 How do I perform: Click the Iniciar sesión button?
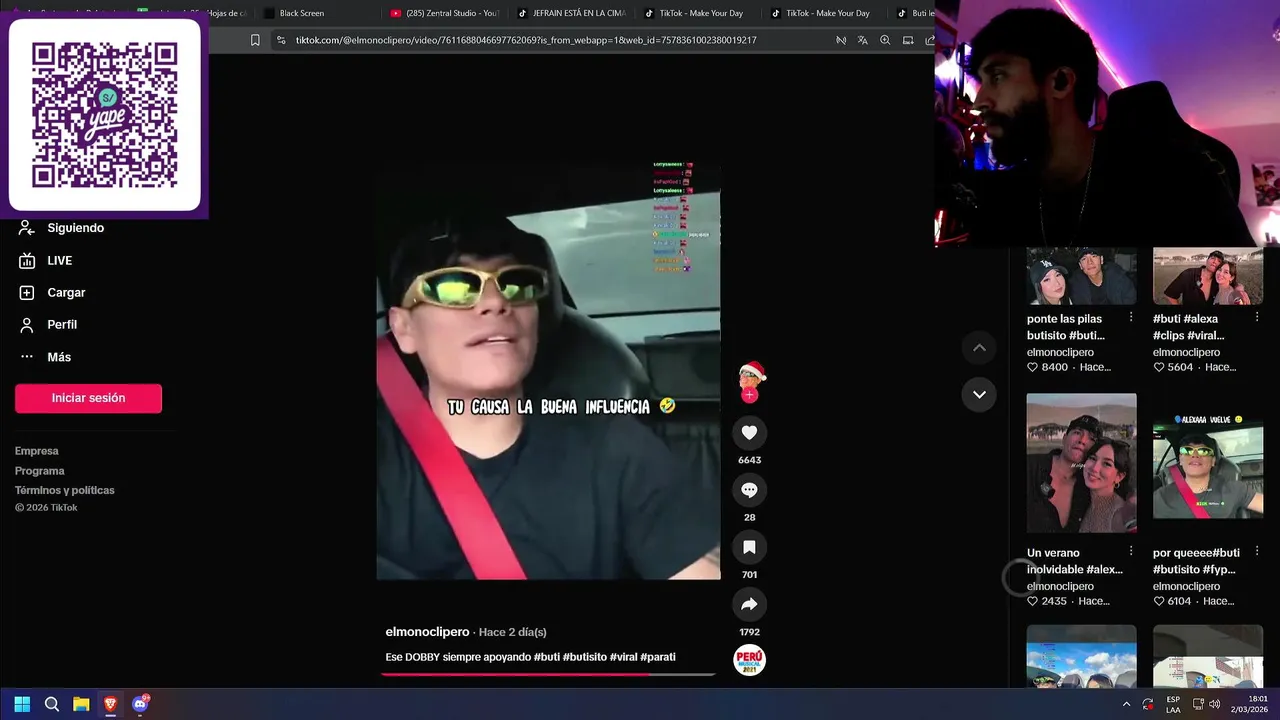point(88,398)
